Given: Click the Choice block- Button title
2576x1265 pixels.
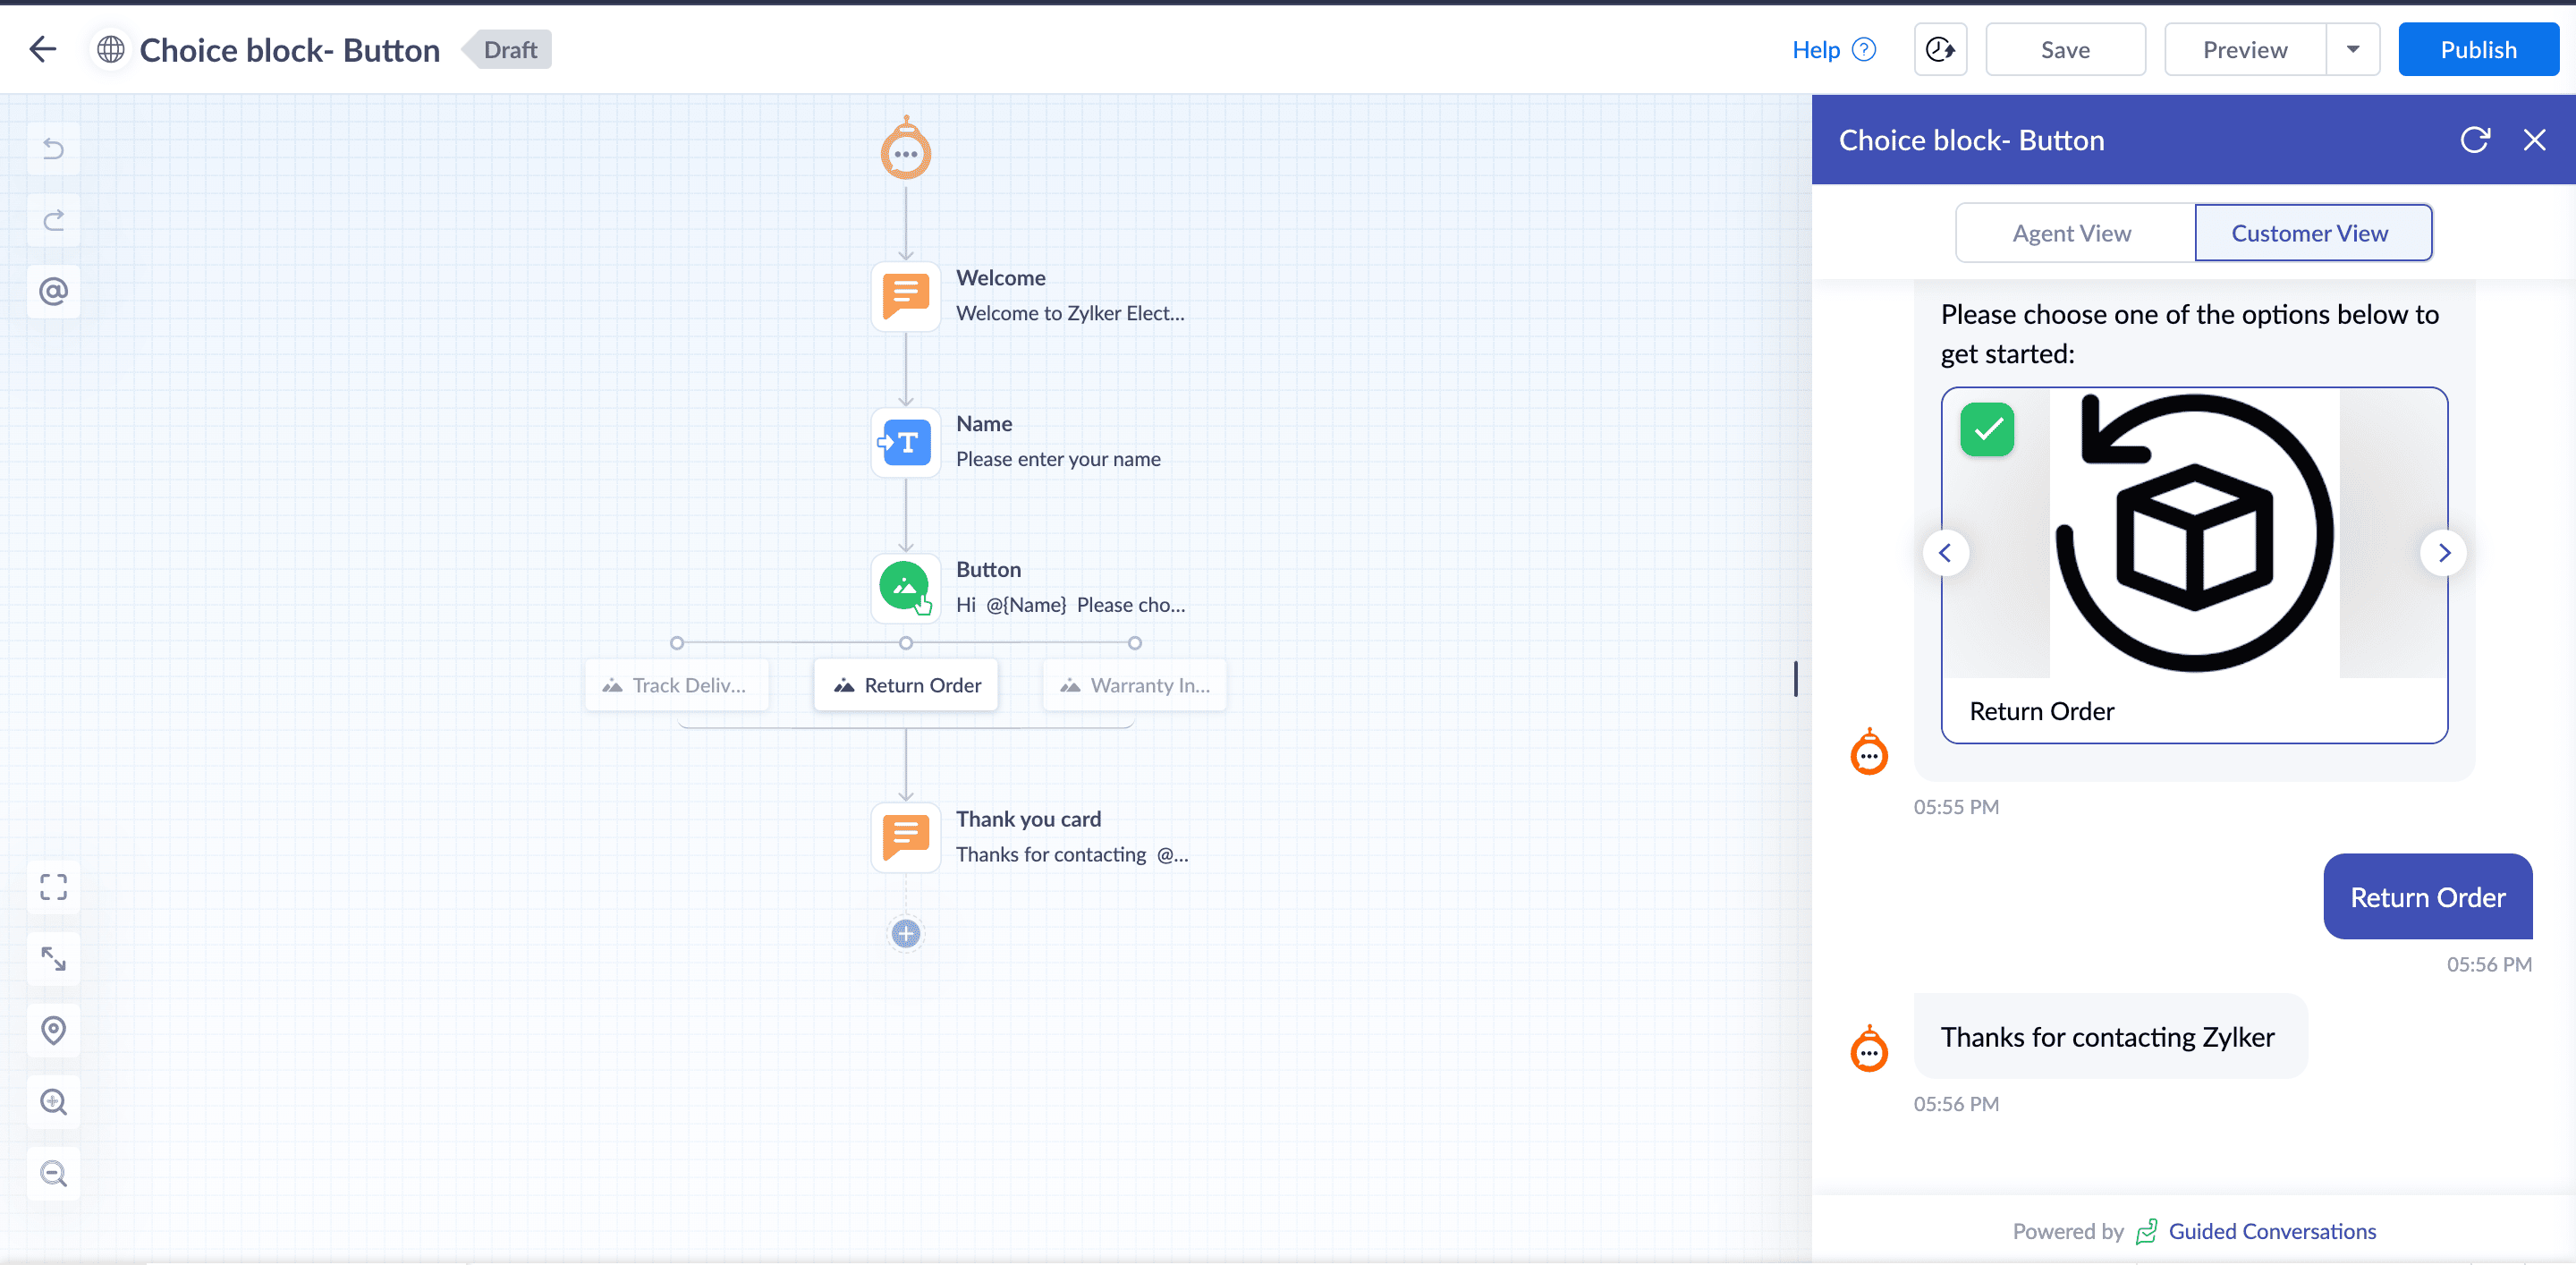Looking at the screenshot, I should point(290,50).
